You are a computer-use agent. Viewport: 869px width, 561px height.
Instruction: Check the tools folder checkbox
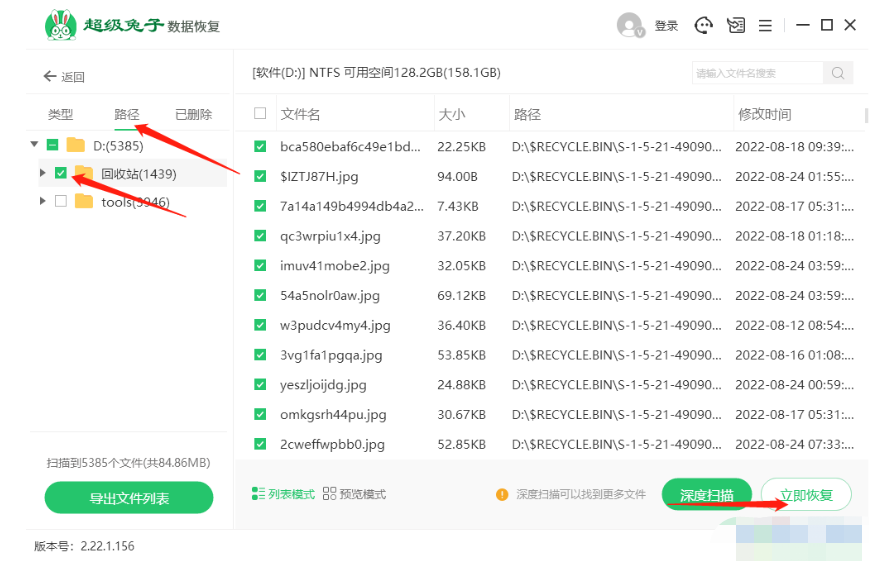coord(61,202)
